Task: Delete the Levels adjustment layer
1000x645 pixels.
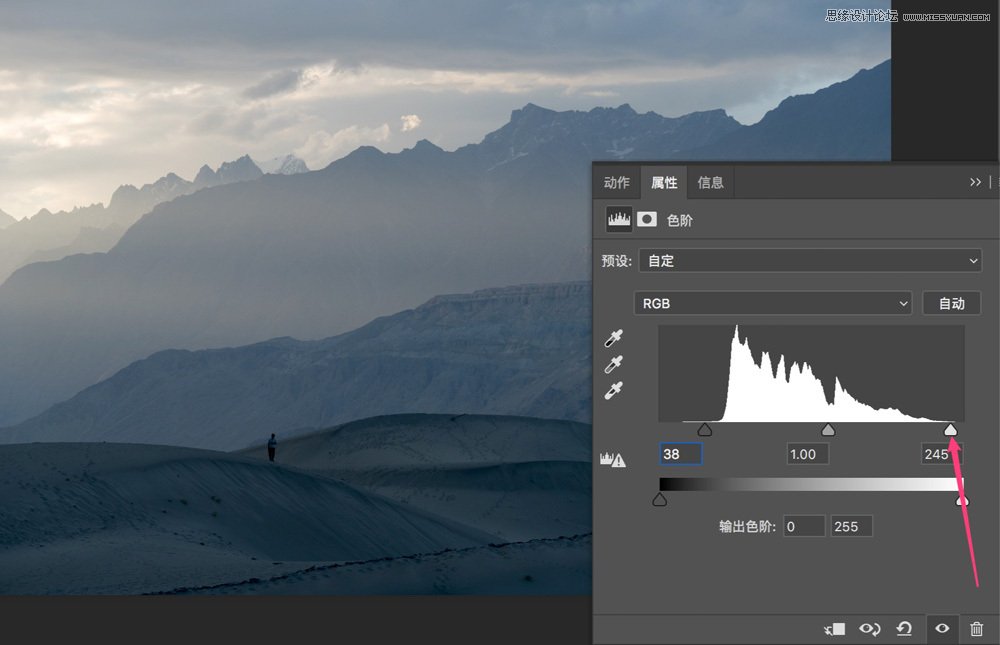Action: pyautogui.click(x=976, y=629)
